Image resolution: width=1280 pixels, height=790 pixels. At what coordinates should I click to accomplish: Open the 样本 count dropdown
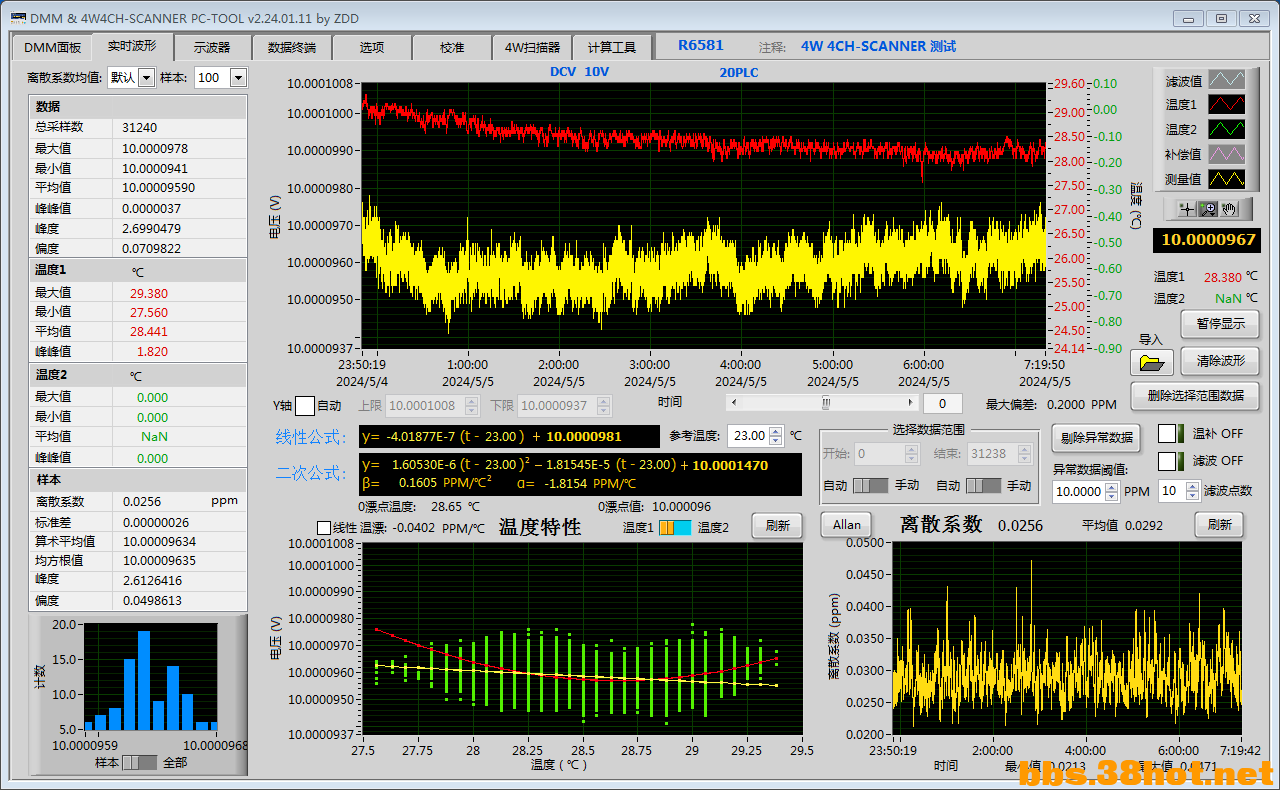coord(238,77)
